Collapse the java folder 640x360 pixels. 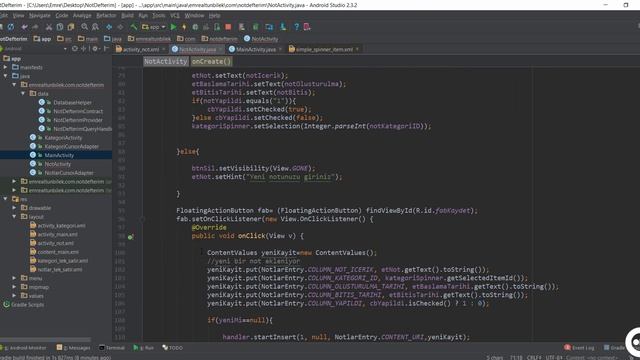pyautogui.click(x=5, y=76)
